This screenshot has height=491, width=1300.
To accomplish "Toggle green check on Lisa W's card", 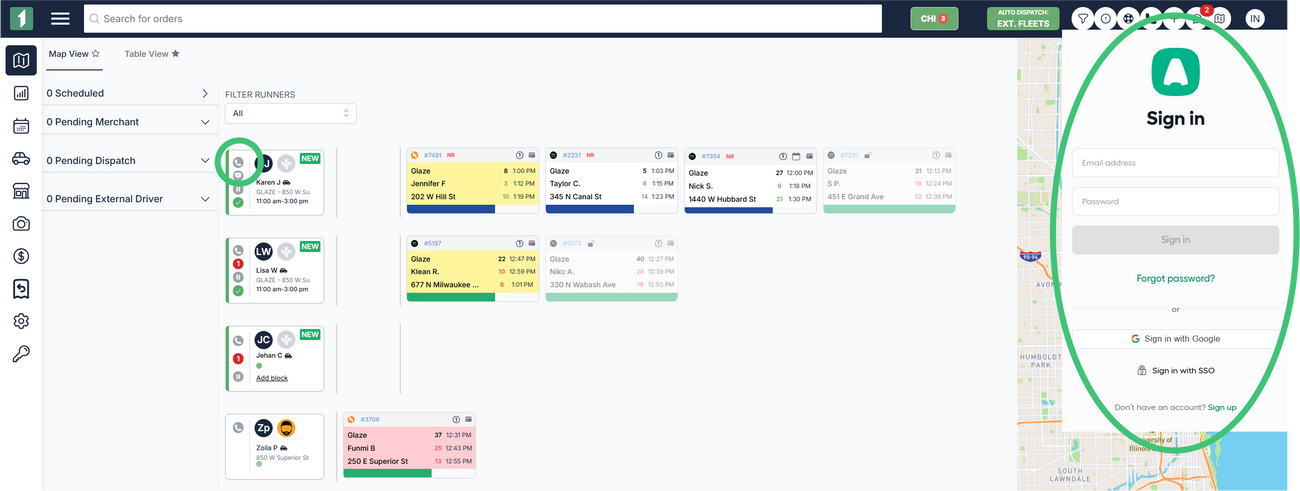I will tap(238, 291).
